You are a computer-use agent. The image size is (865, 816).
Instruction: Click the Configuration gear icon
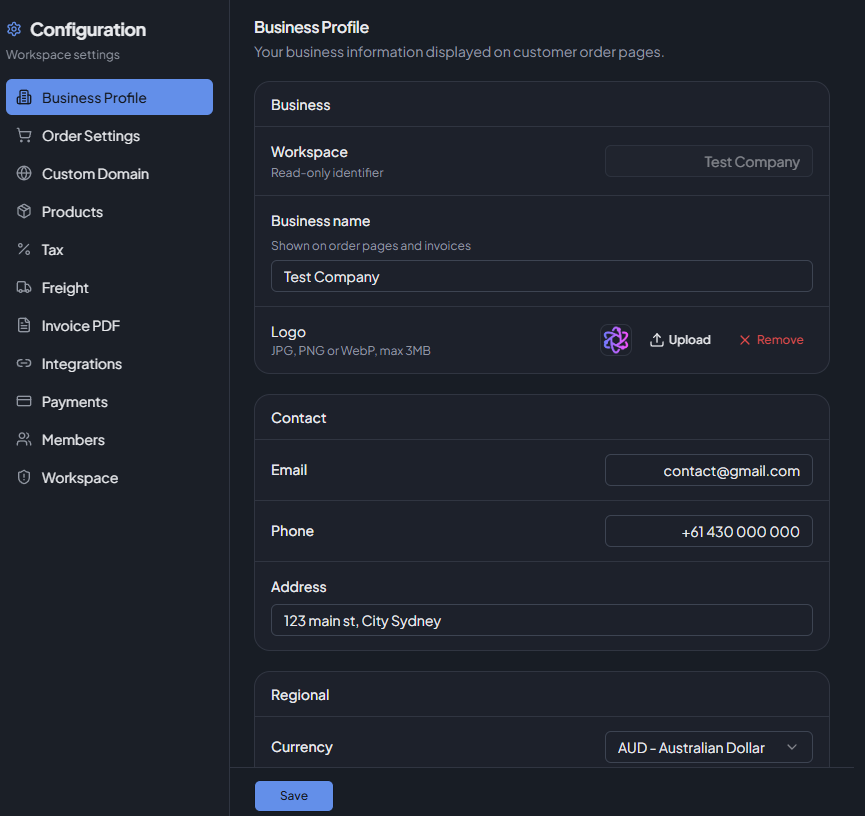[14, 29]
